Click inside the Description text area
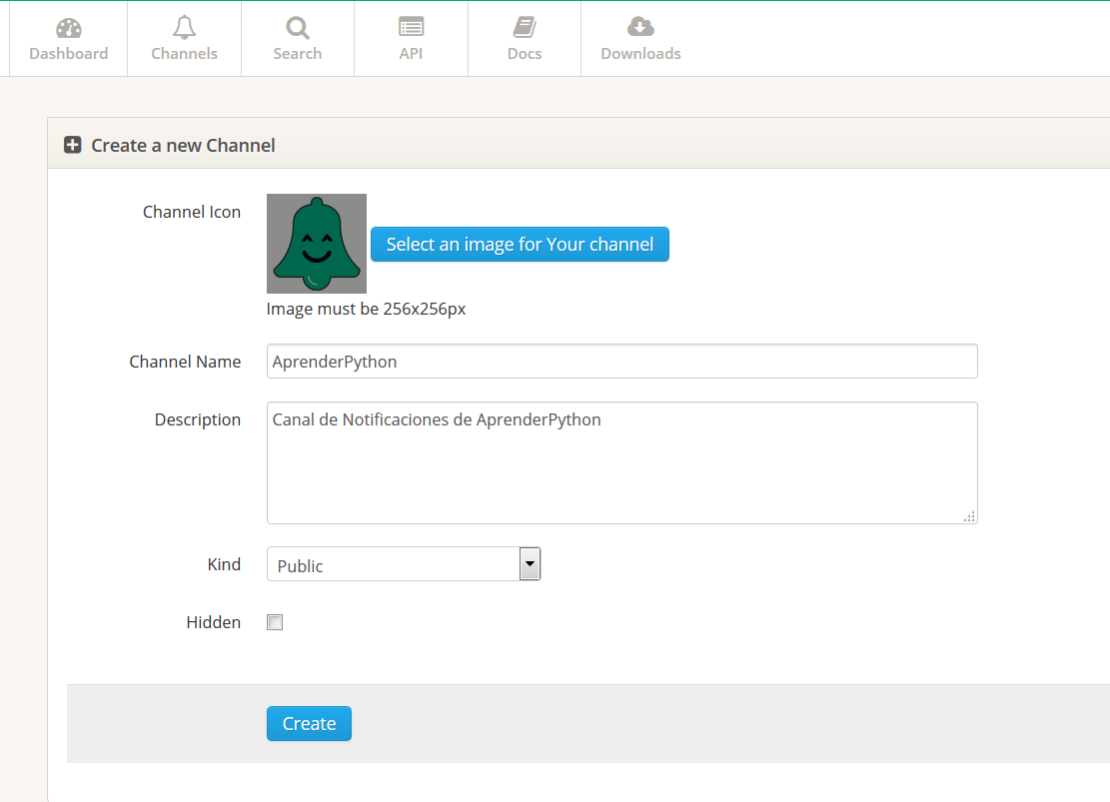The image size is (1110, 802). click(x=622, y=463)
